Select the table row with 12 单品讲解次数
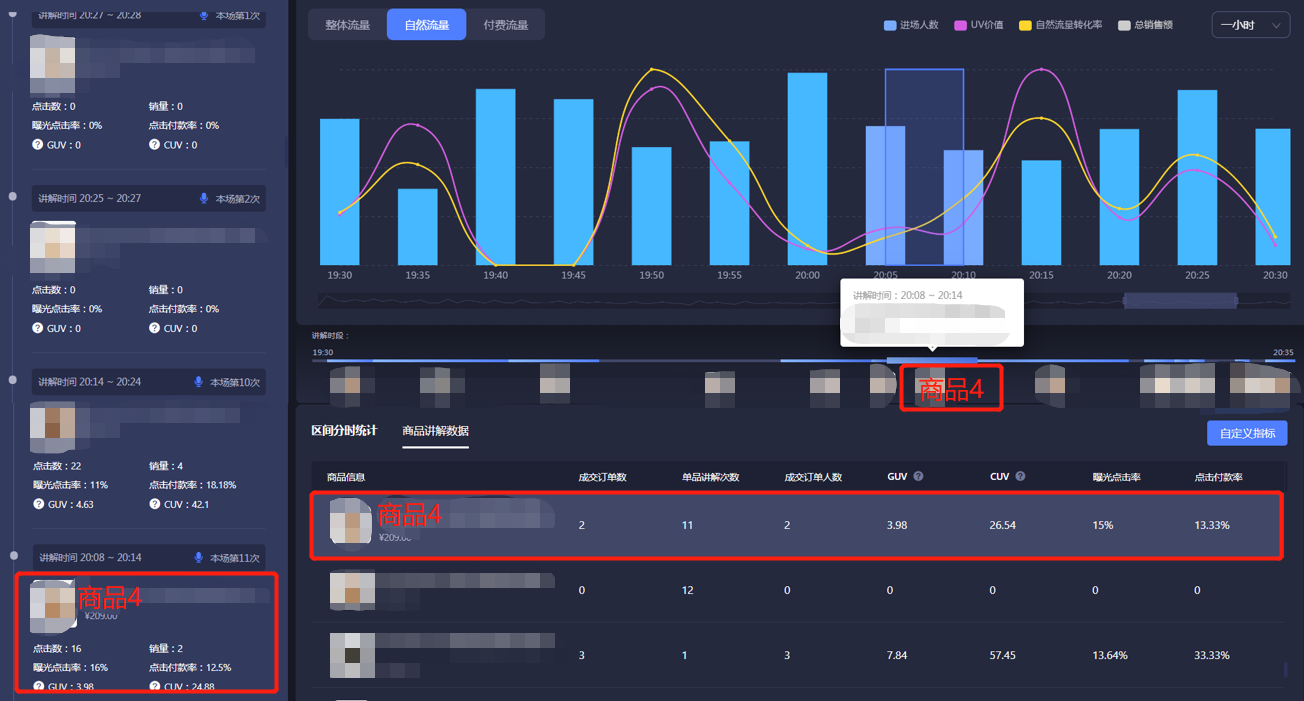The height and width of the screenshot is (701, 1304). [x=795, y=590]
